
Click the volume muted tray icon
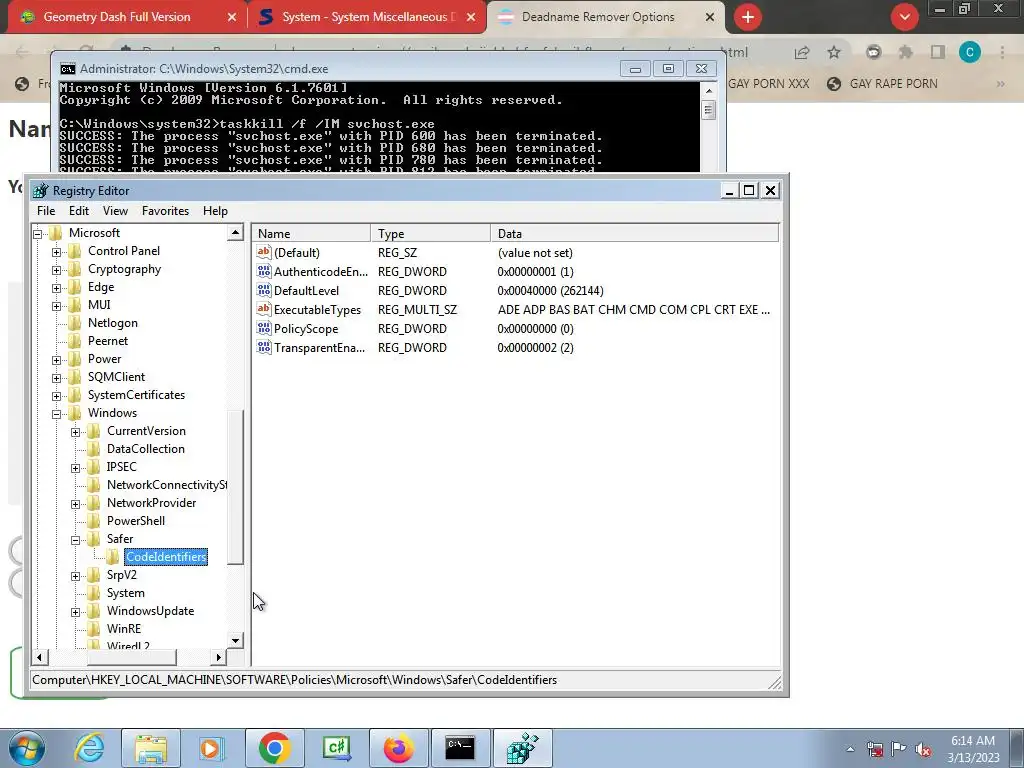[x=923, y=749]
